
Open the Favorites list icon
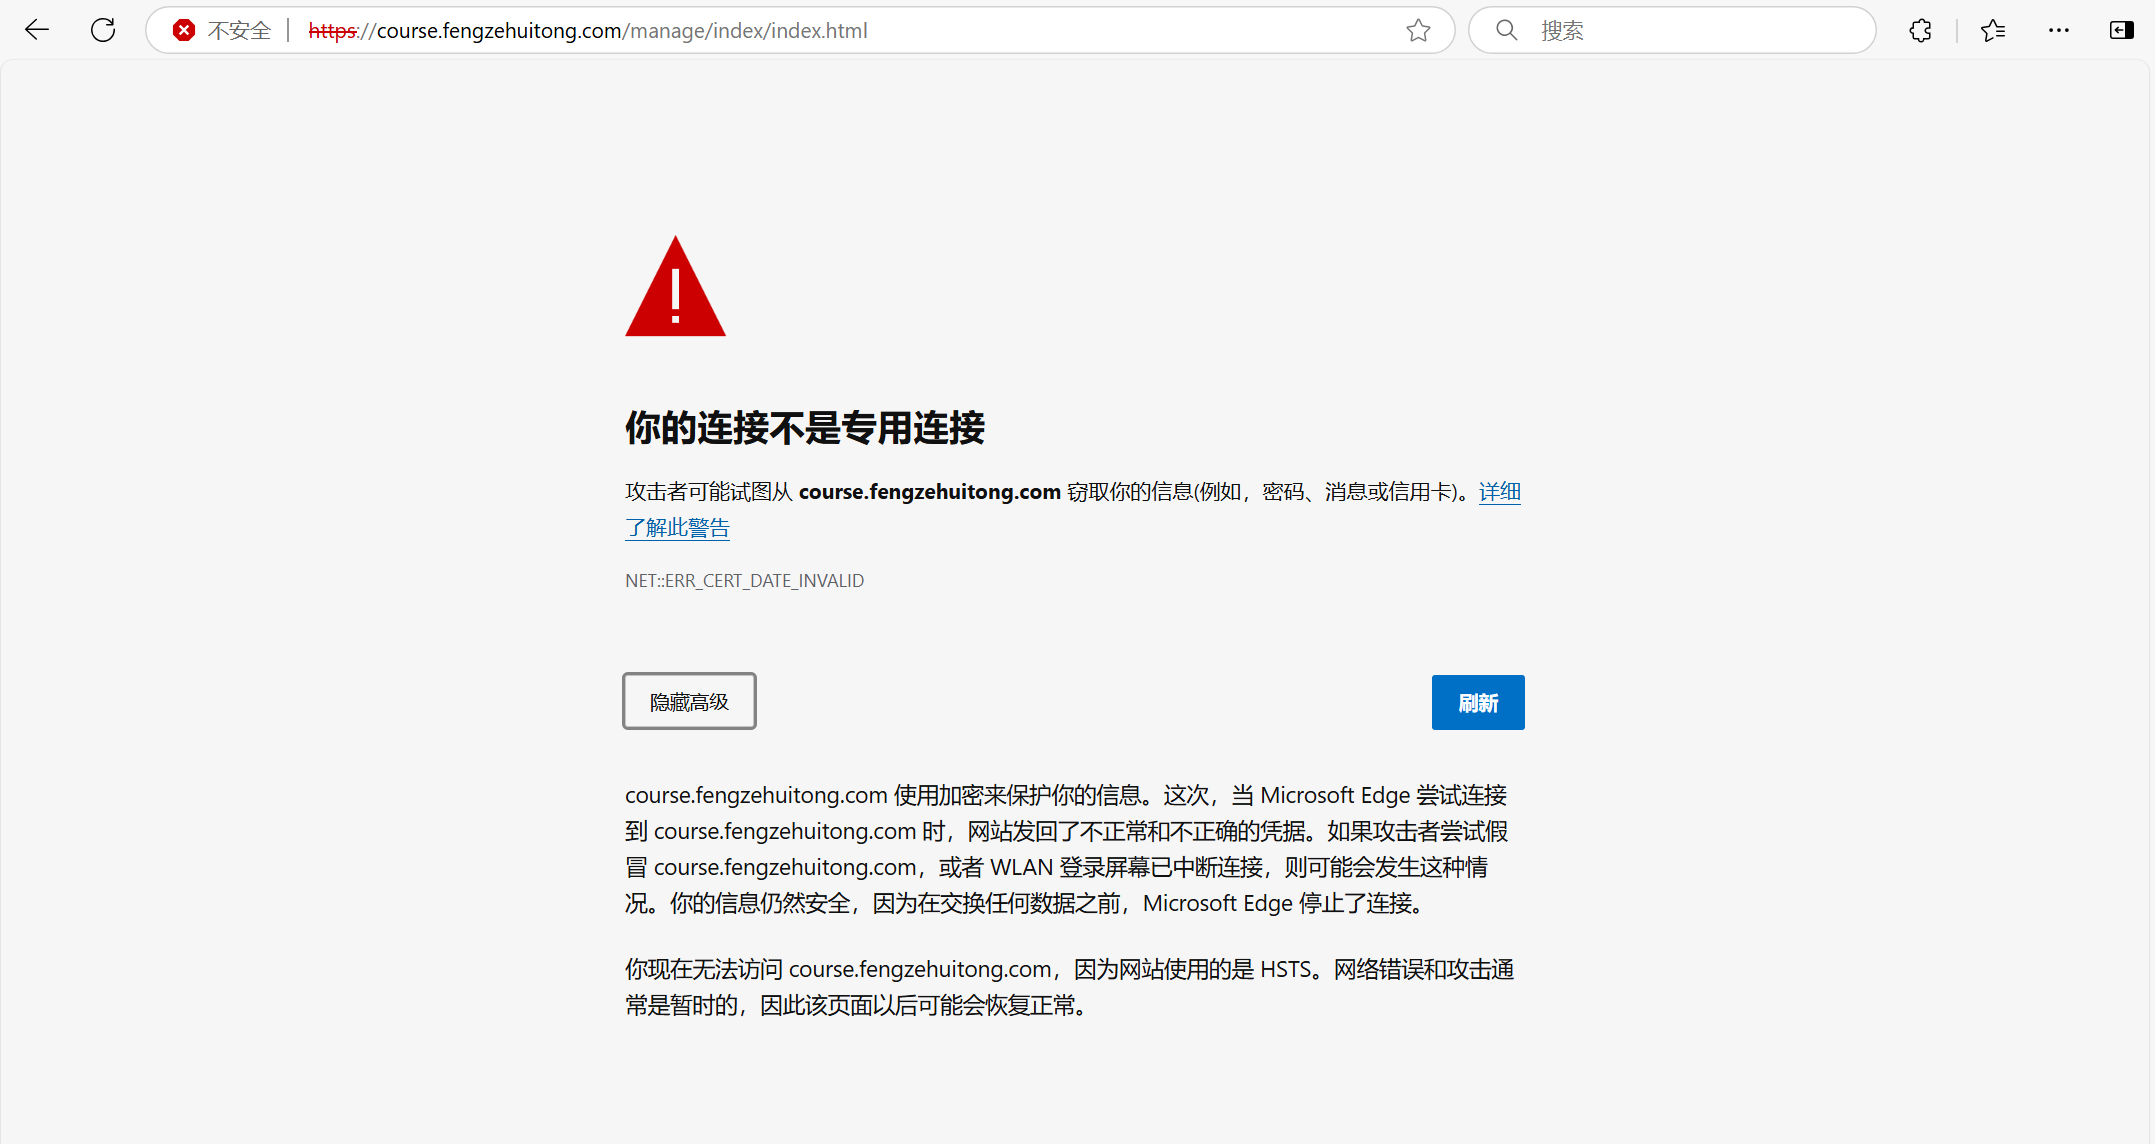pyautogui.click(x=1993, y=30)
